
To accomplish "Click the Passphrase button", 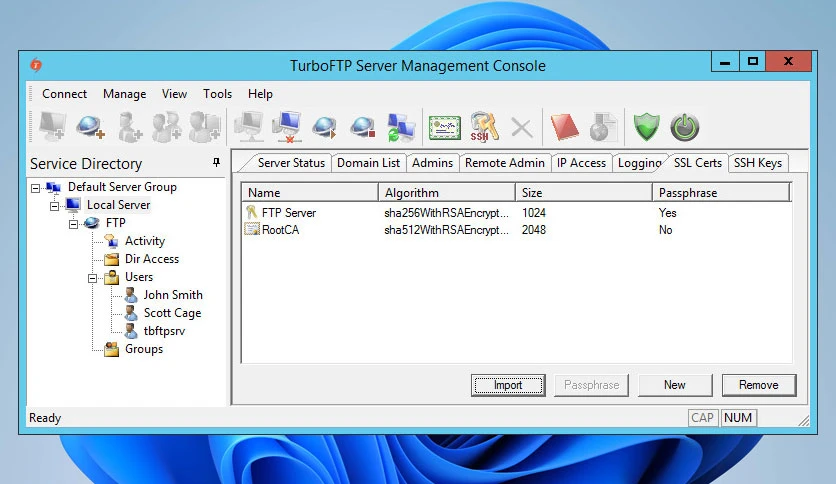I will tap(592, 385).
